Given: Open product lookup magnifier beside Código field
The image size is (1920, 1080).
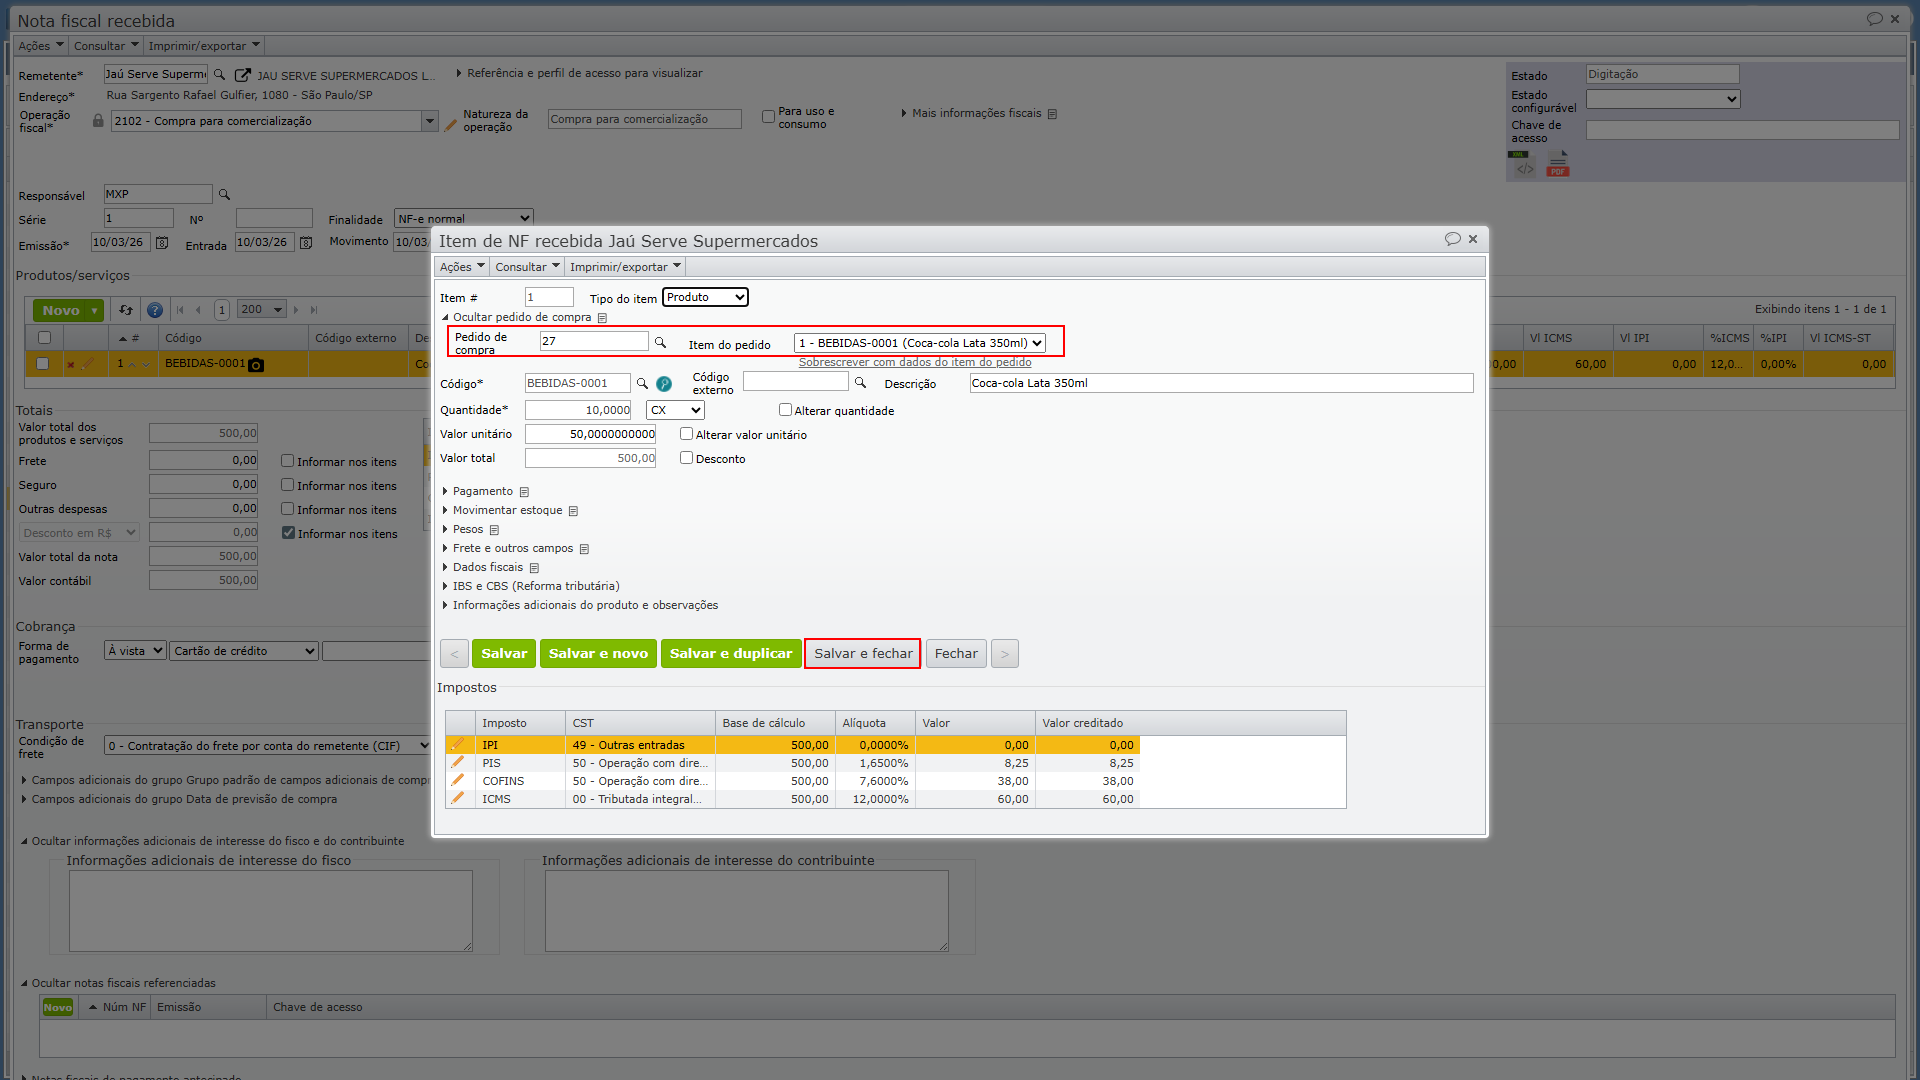Looking at the screenshot, I should tap(642, 383).
